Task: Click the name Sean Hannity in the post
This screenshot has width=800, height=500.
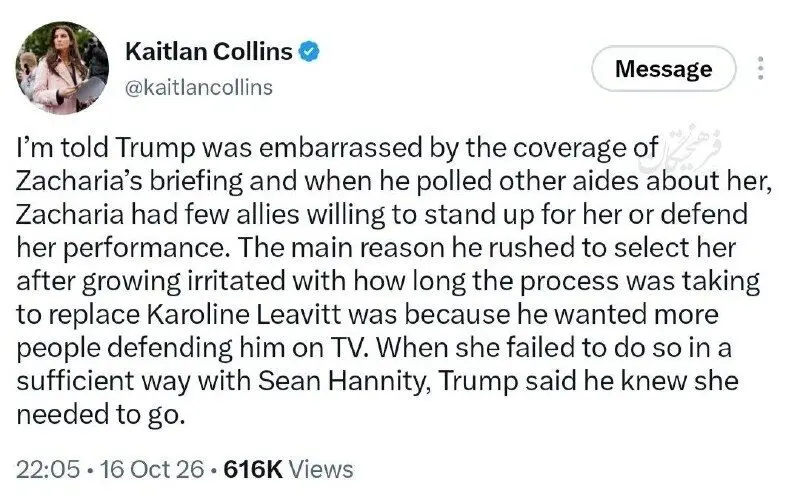Action: tap(341, 381)
